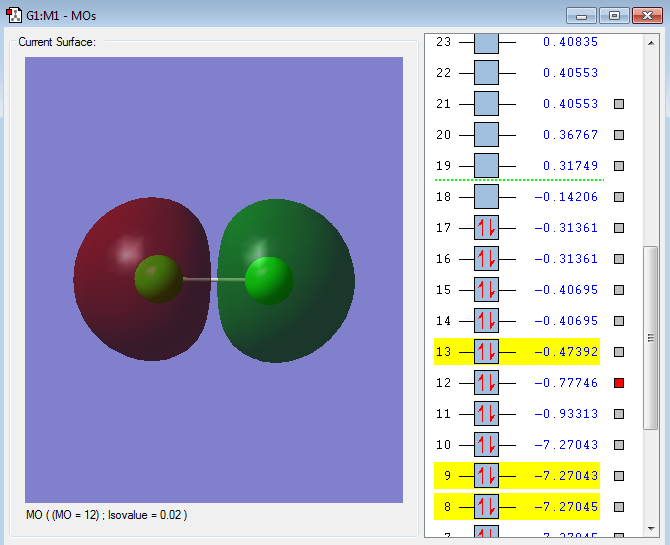Click the G1:M1 window title bar icon

15,15
